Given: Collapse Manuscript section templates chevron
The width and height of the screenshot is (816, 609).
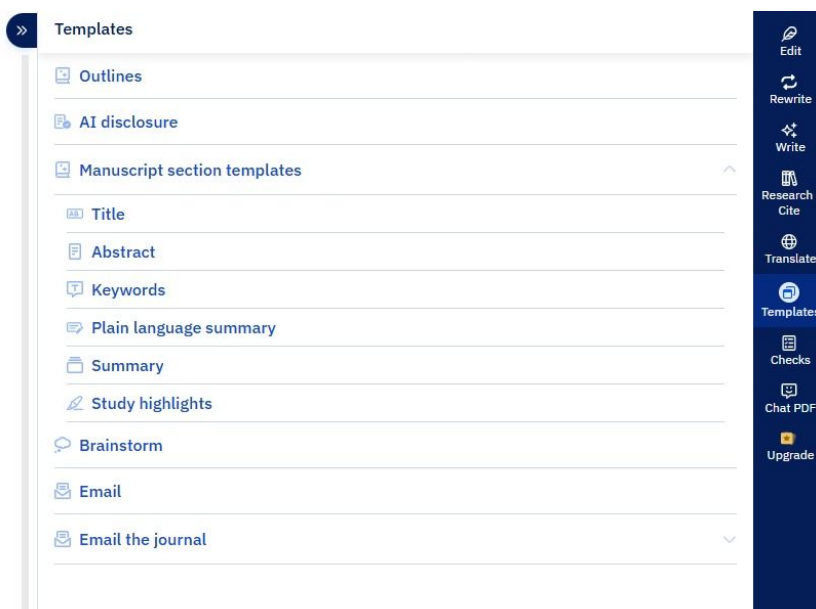Looking at the screenshot, I should (729, 169).
